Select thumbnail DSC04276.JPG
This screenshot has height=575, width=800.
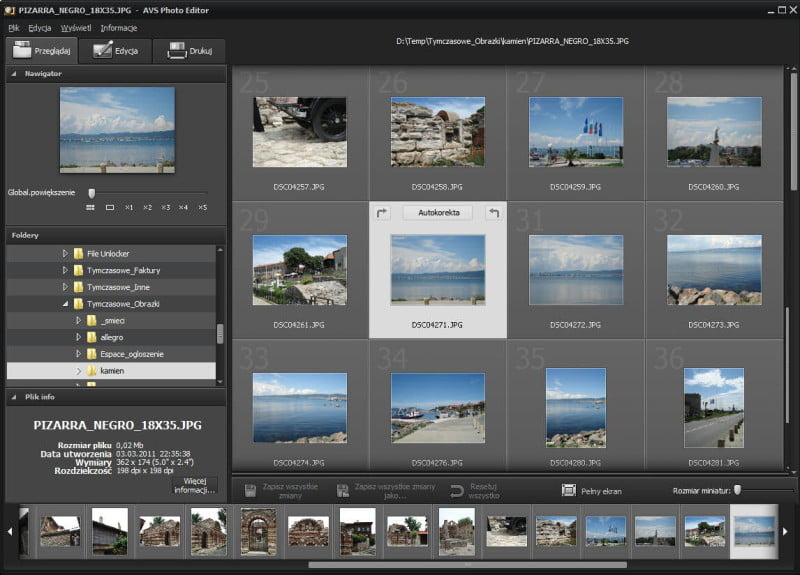click(438, 408)
